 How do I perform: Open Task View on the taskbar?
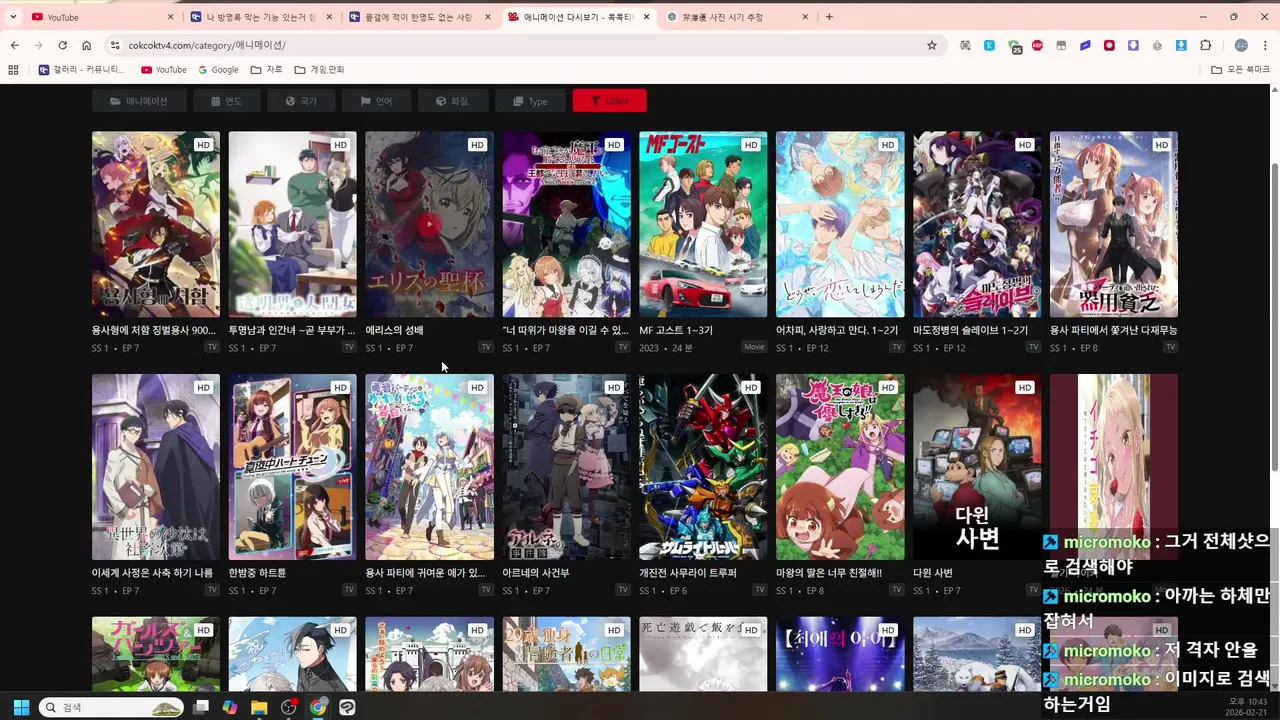201,707
